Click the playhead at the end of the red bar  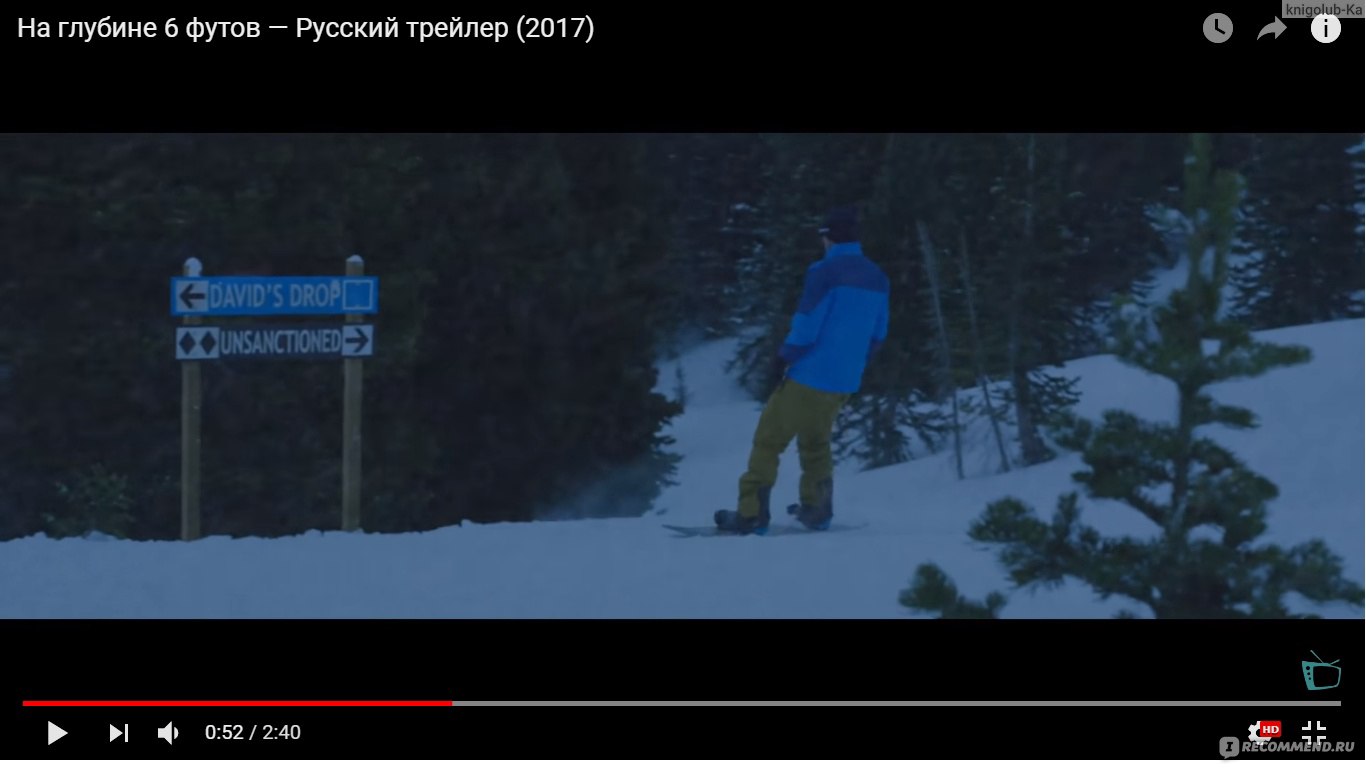[x=452, y=703]
